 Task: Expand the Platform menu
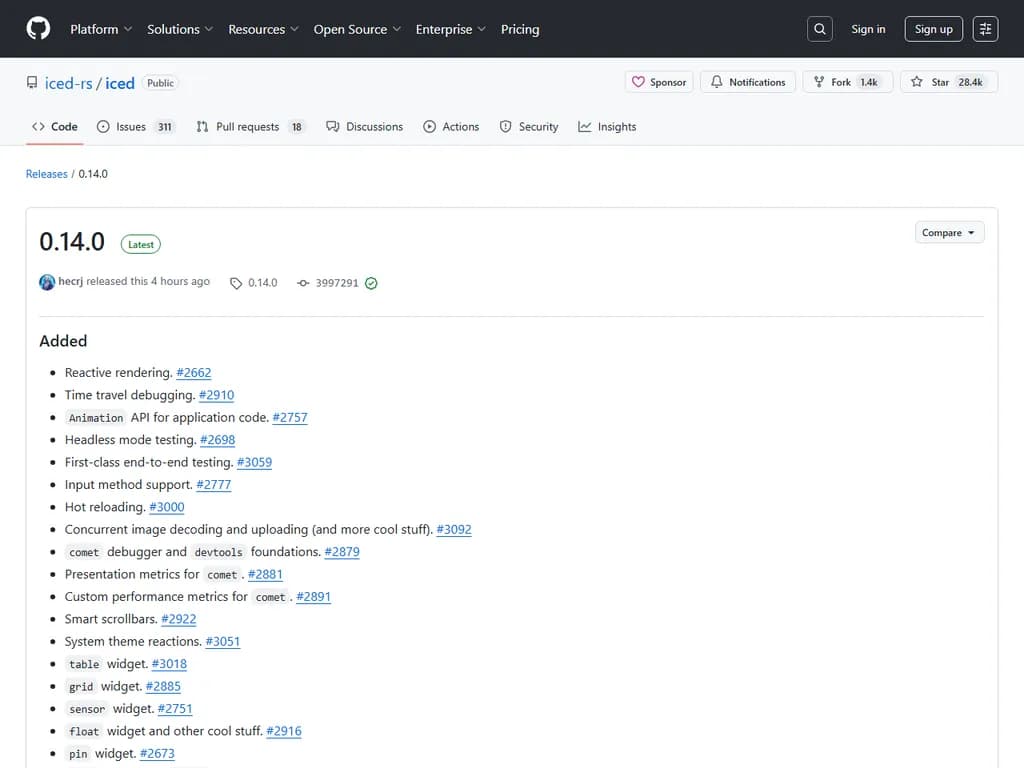click(100, 29)
